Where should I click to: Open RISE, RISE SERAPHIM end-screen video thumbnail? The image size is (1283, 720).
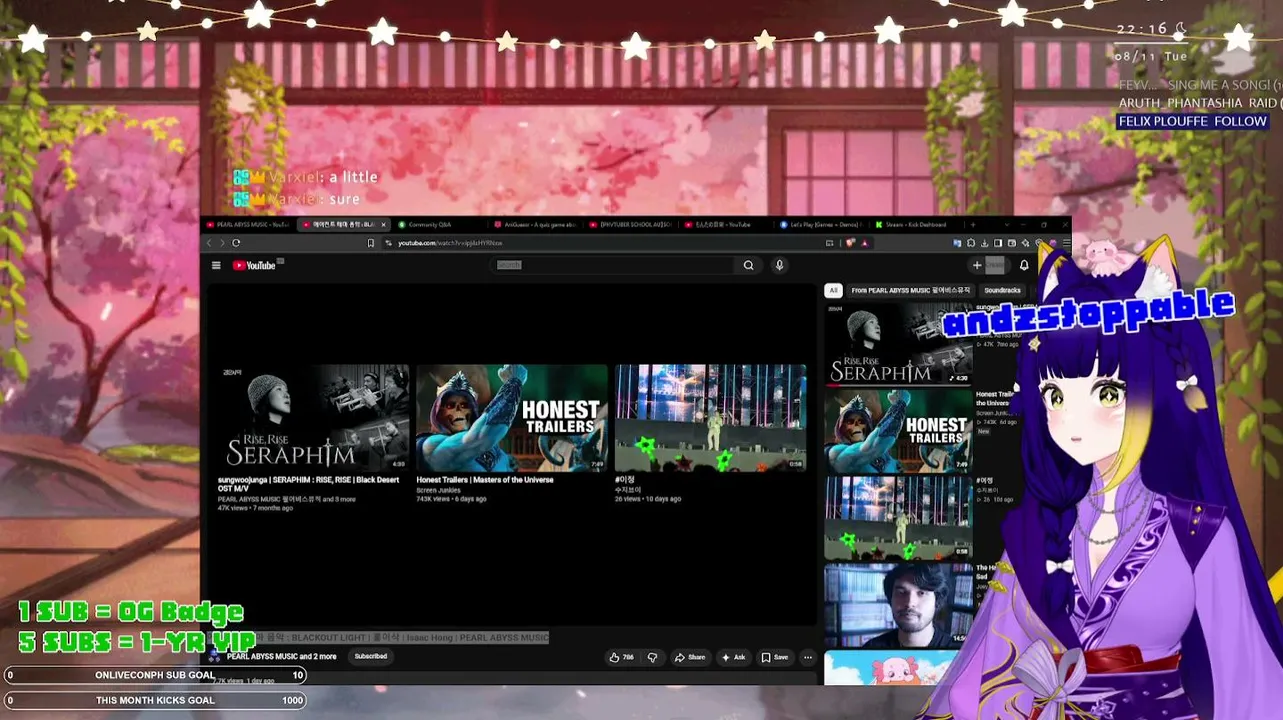[x=313, y=418]
